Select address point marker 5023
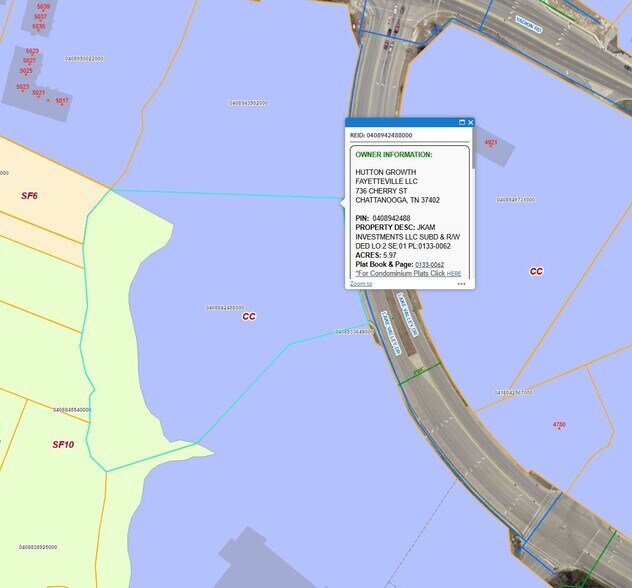The width and height of the screenshot is (632, 588). (x=22, y=87)
